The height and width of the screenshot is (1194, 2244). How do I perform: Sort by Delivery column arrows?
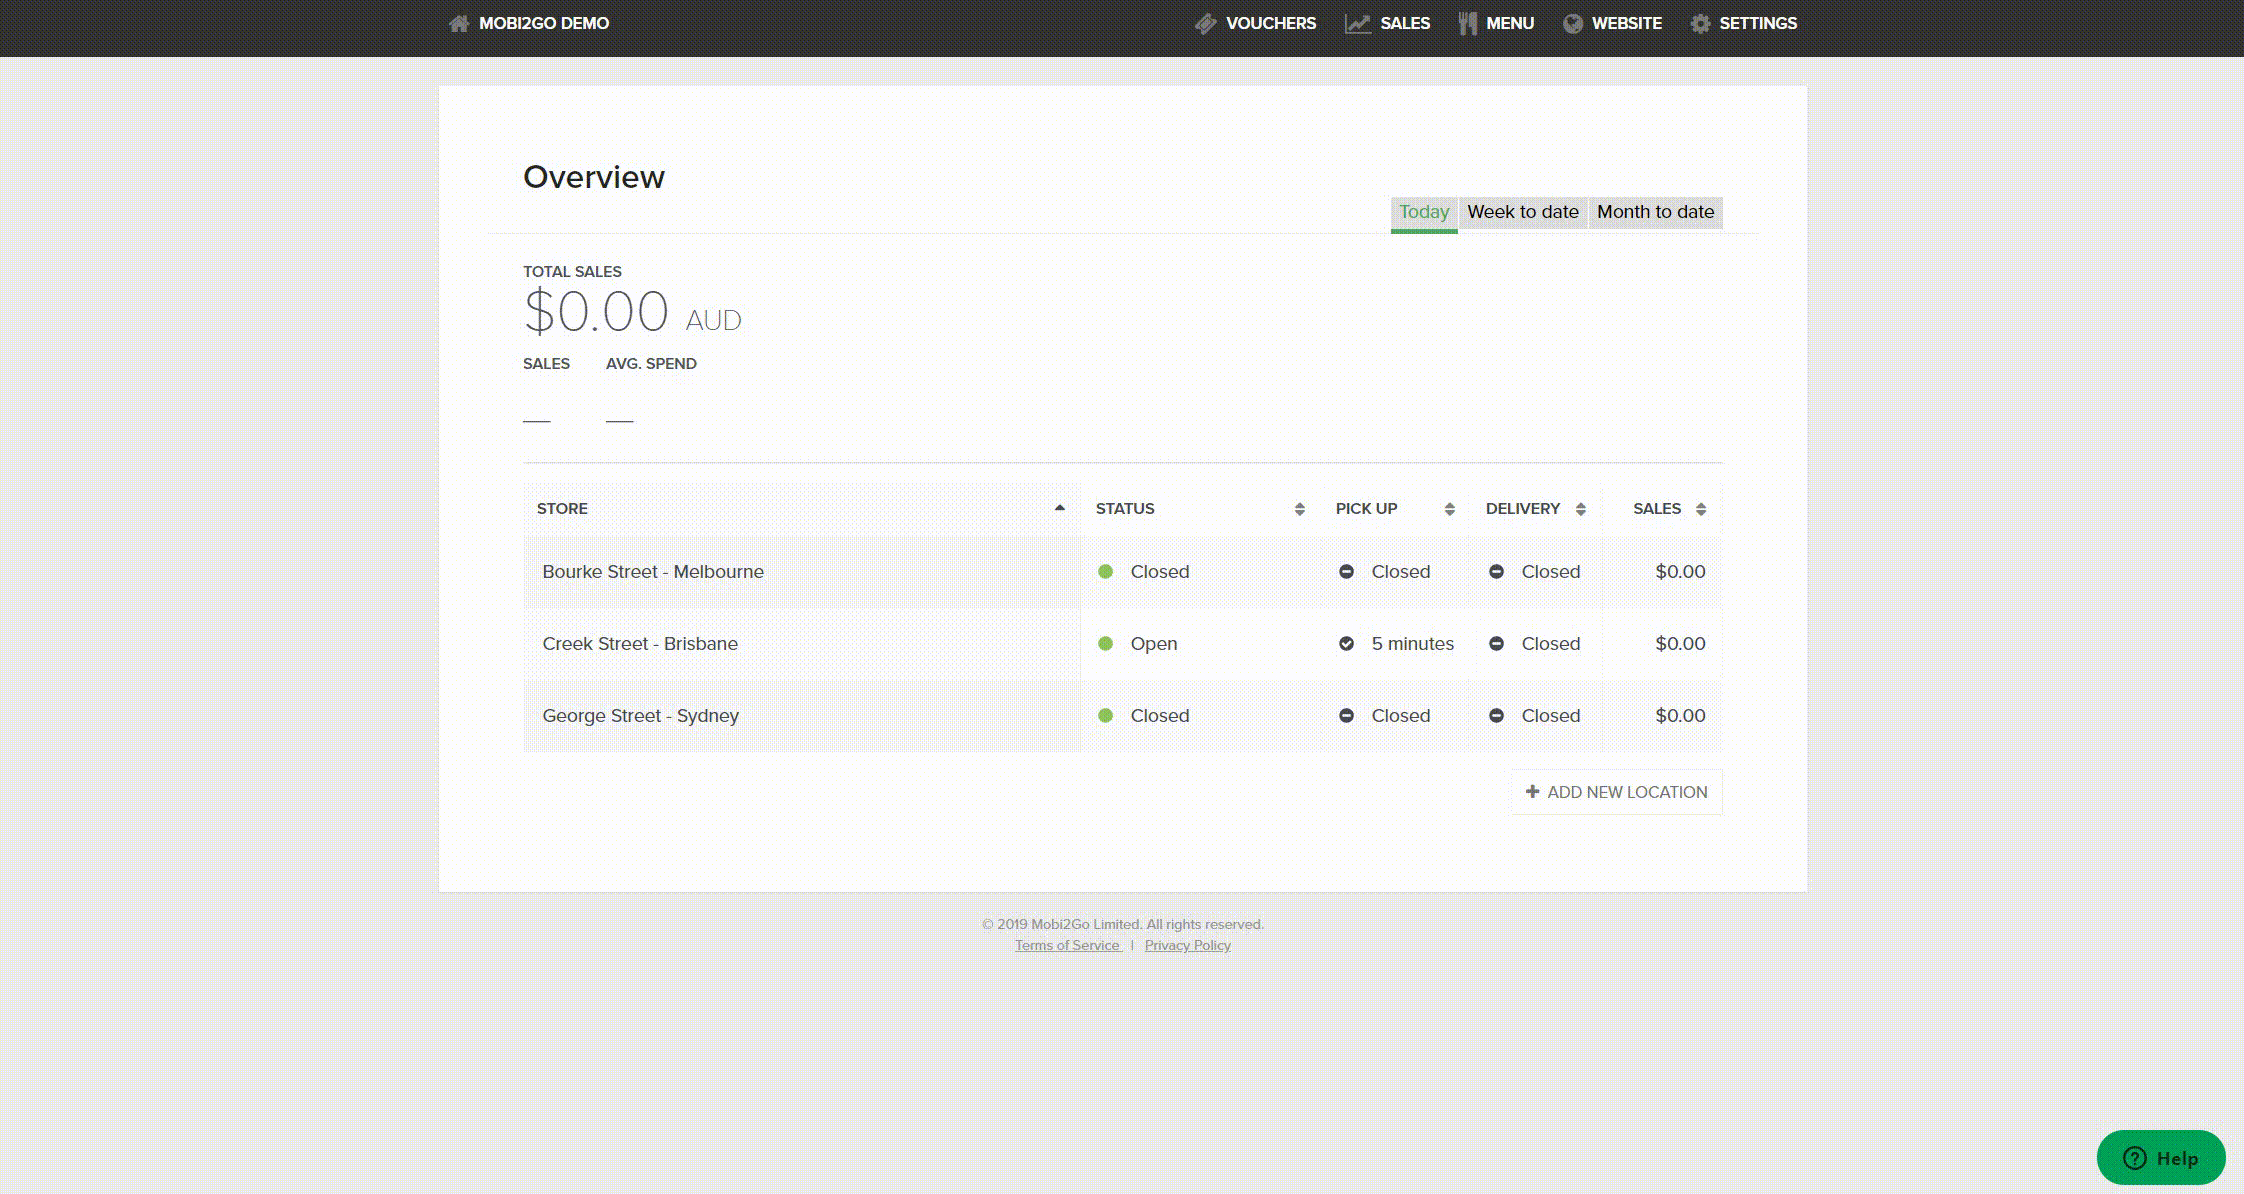pyautogui.click(x=1580, y=509)
